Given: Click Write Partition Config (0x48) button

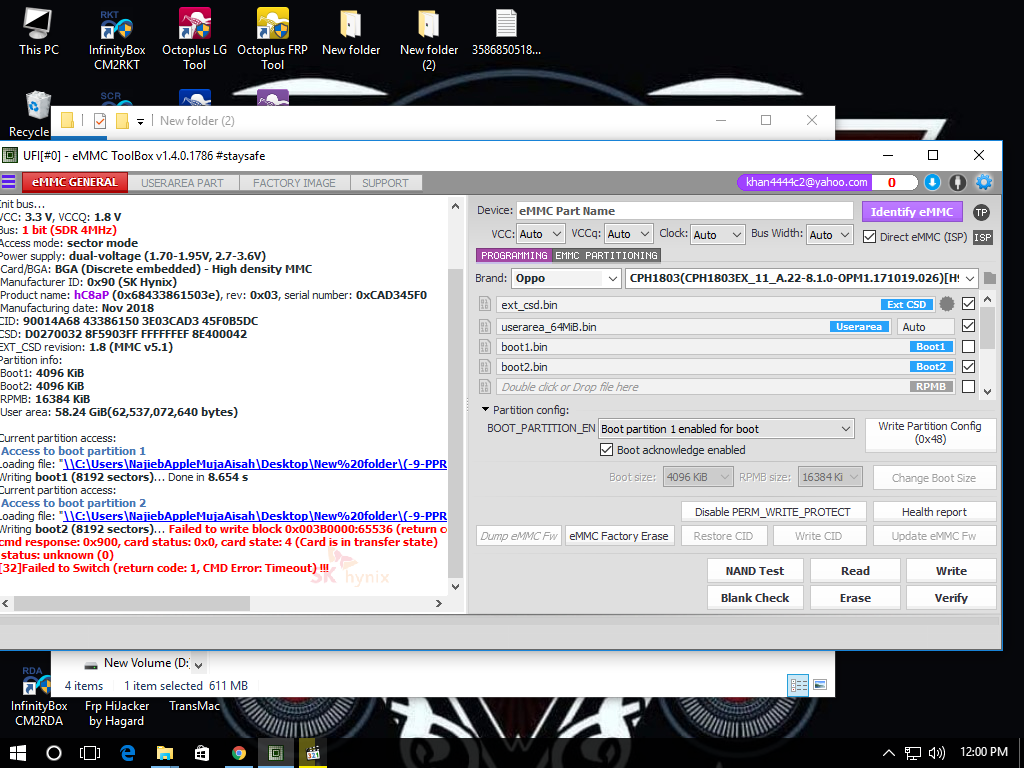Looking at the screenshot, I should click(x=930, y=433).
